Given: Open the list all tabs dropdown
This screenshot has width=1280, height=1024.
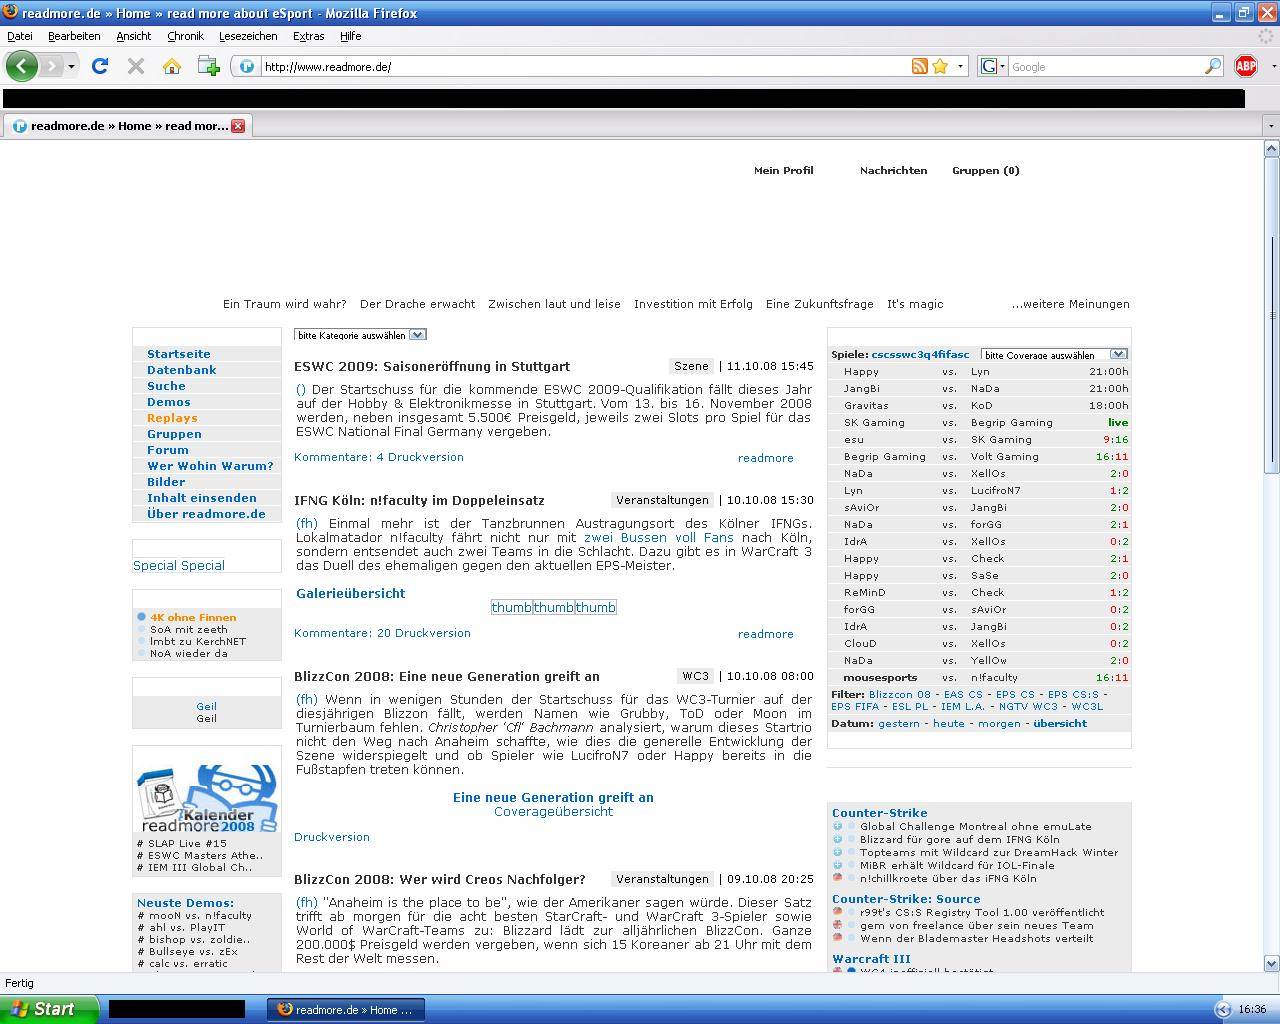Looking at the screenshot, I should pyautogui.click(x=1271, y=126).
